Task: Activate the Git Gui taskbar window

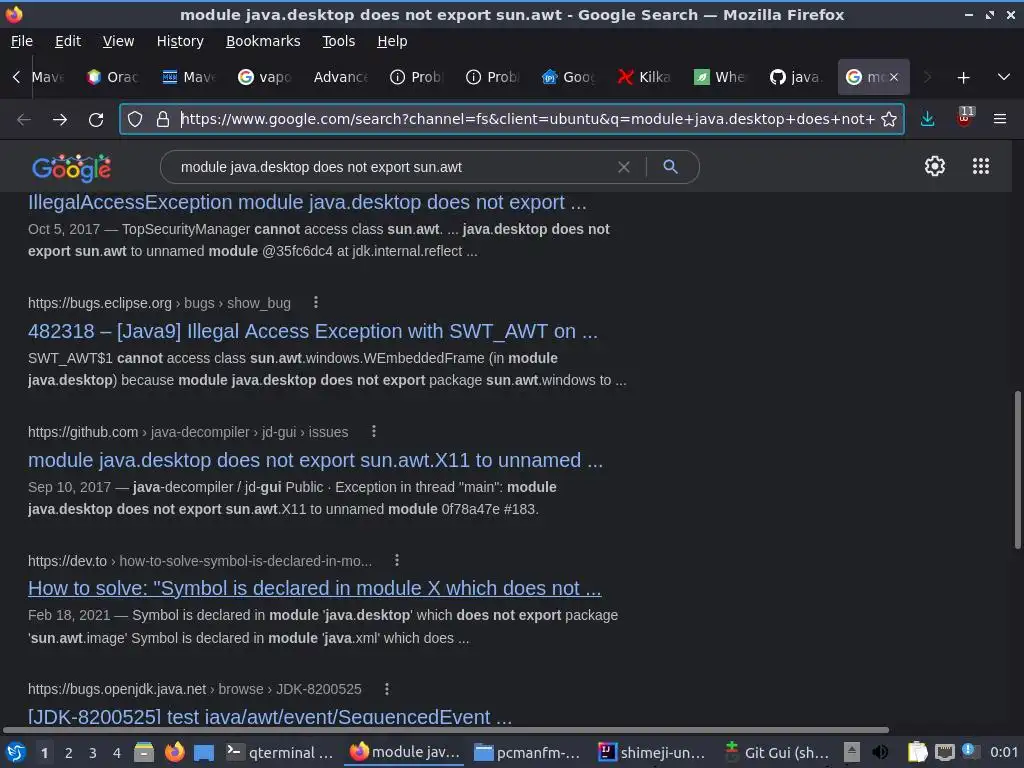Action: 777,752
